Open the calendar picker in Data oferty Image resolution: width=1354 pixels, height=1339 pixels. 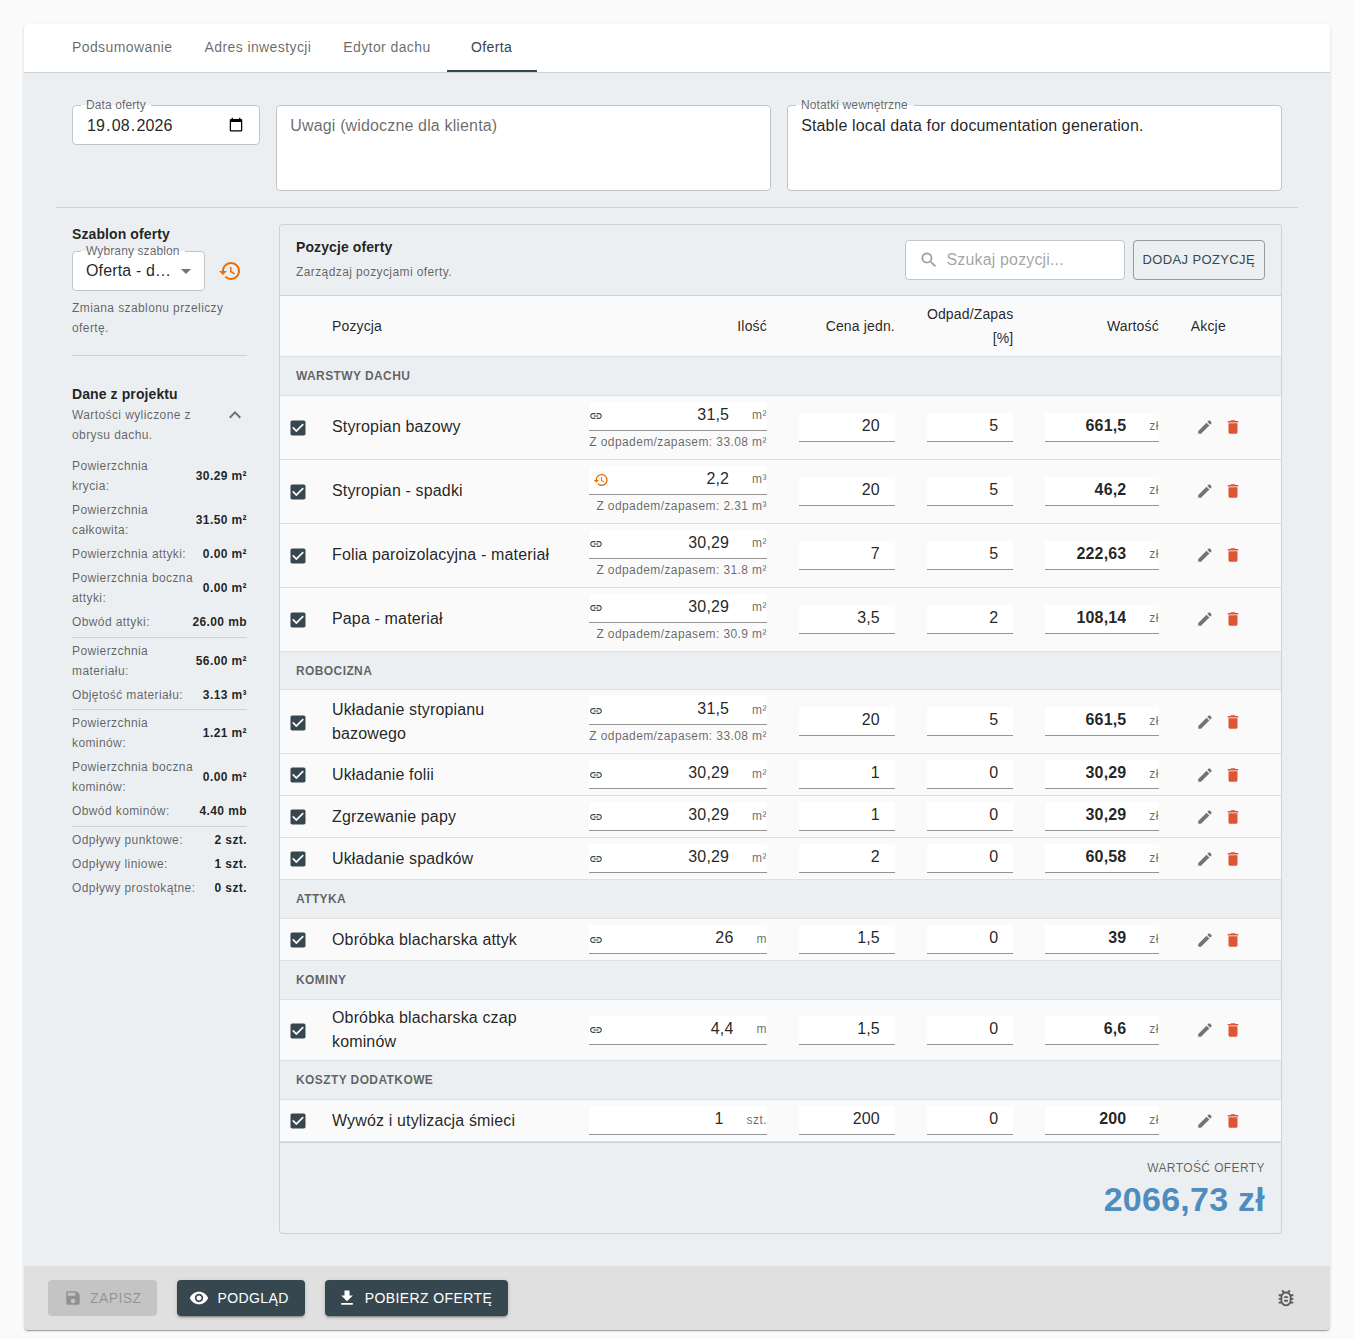pyautogui.click(x=236, y=125)
